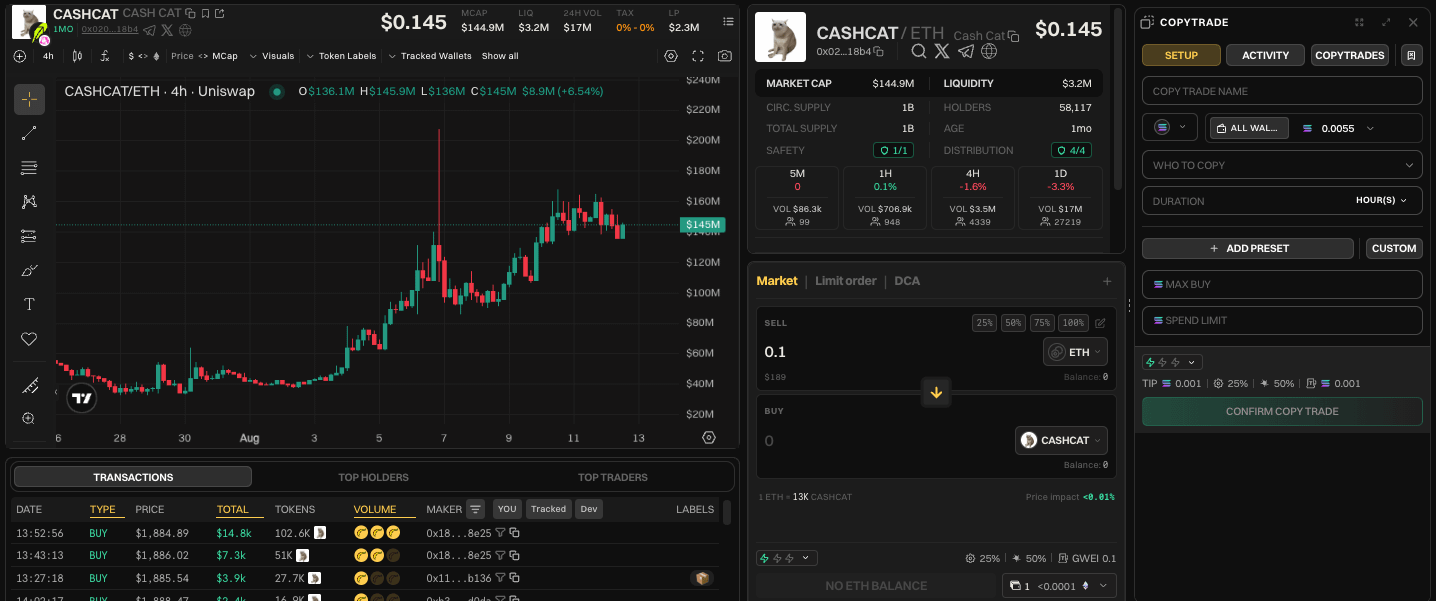Toggle the green indicator dot beside Uniswap title
1436x601 pixels.
[x=277, y=91]
